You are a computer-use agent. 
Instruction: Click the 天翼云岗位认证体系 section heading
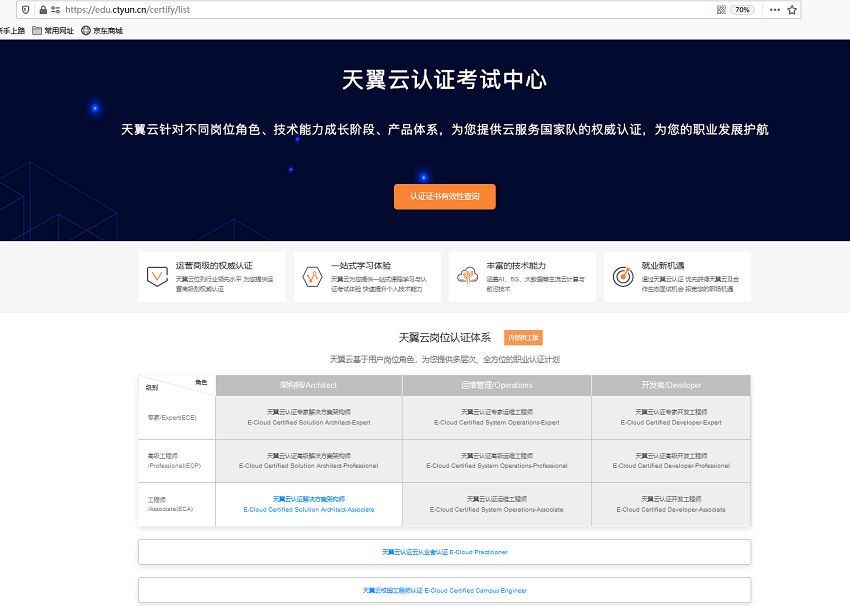click(445, 338)
